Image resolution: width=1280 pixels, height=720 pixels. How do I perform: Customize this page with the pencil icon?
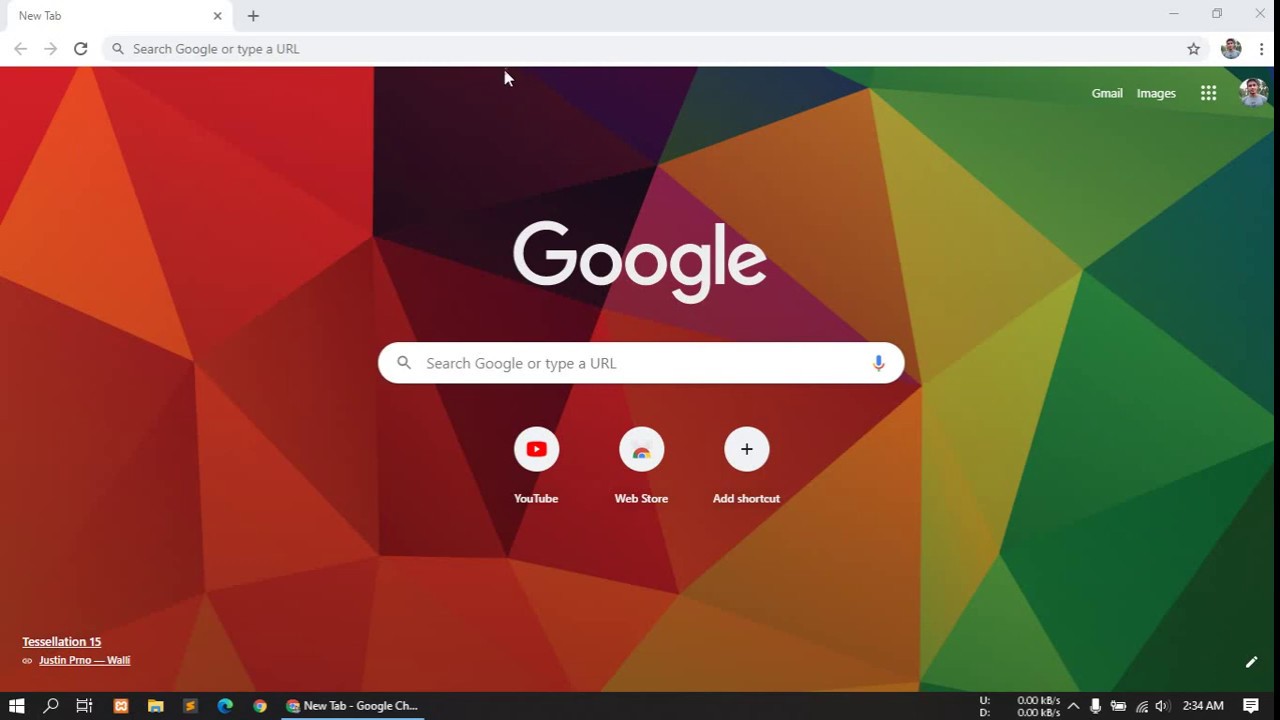pos(1251,662)
